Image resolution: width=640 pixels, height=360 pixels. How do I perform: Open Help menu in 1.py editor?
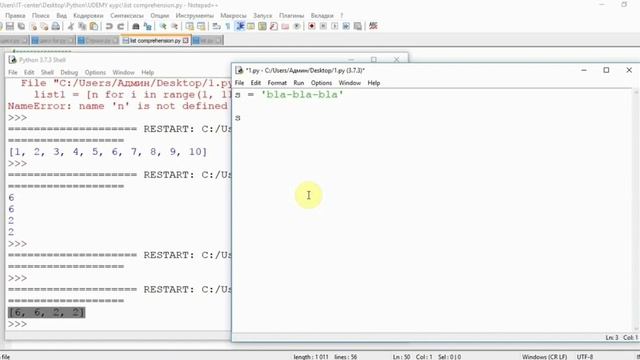pos(373,83)
